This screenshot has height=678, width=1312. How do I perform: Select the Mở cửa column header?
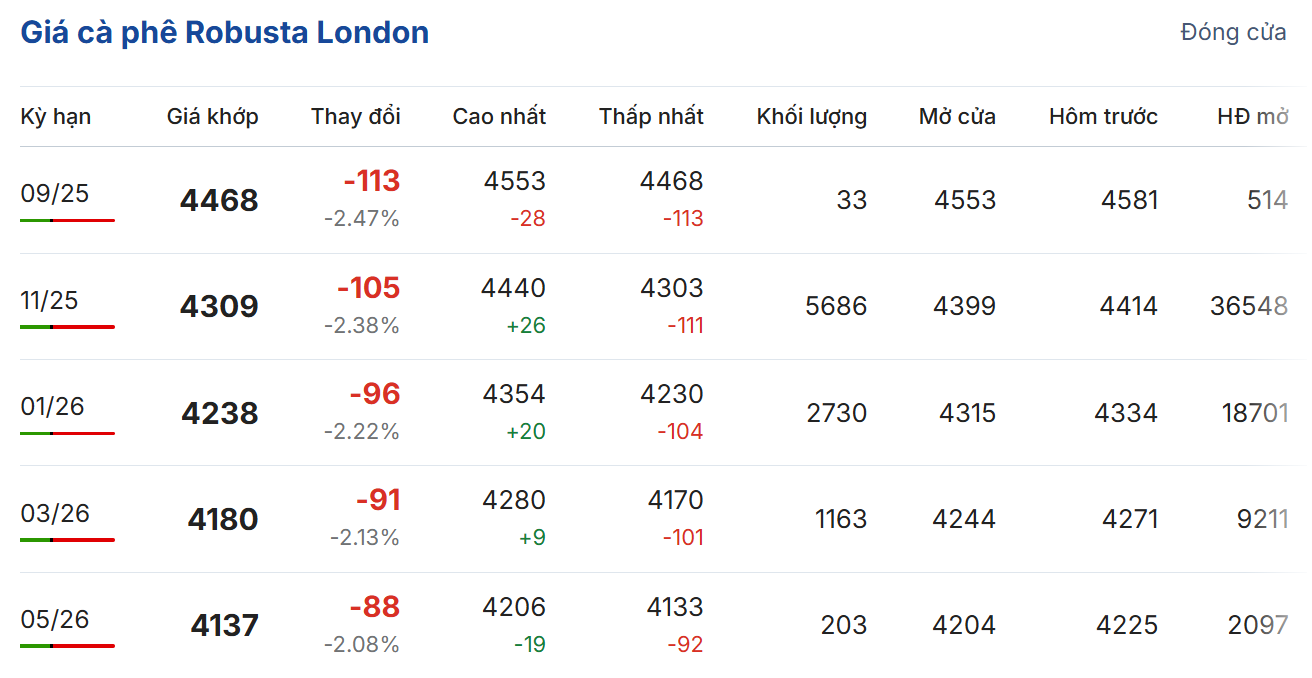(957, 116)
